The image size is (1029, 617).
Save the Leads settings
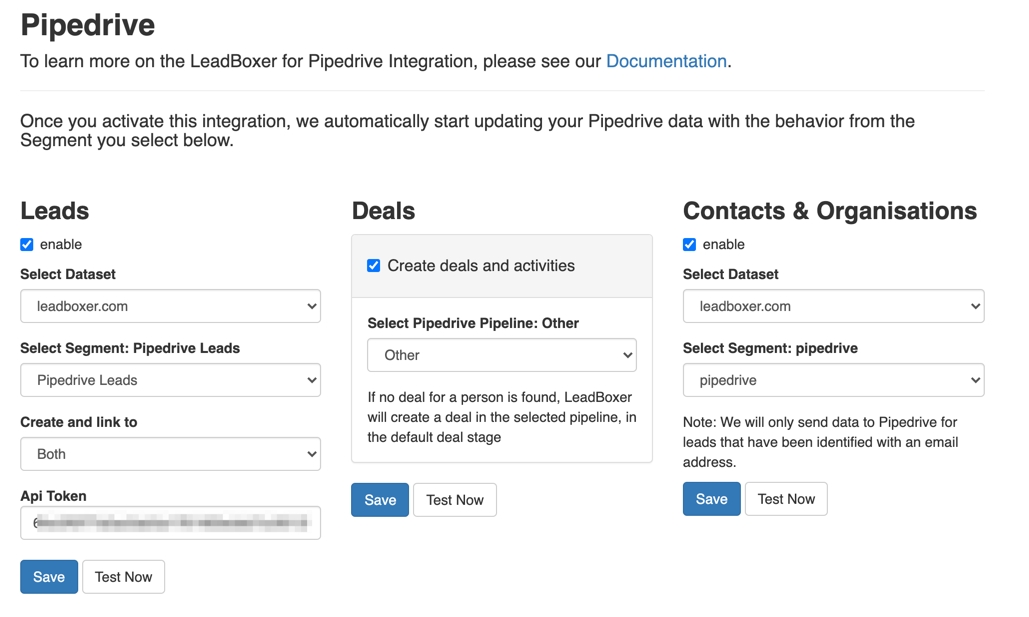[x=49, y=577]
